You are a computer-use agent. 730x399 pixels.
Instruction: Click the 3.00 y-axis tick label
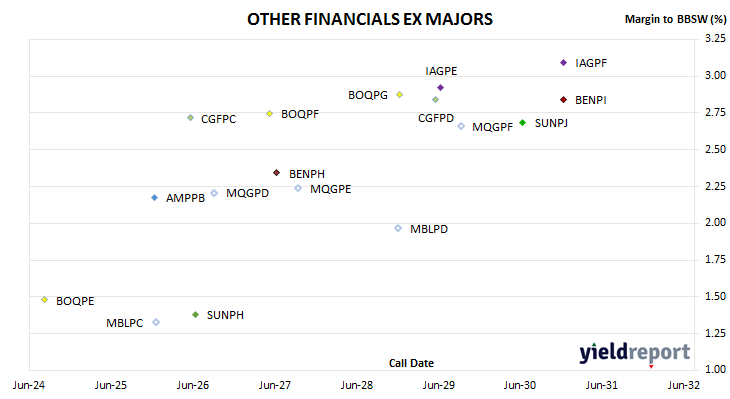715,75
